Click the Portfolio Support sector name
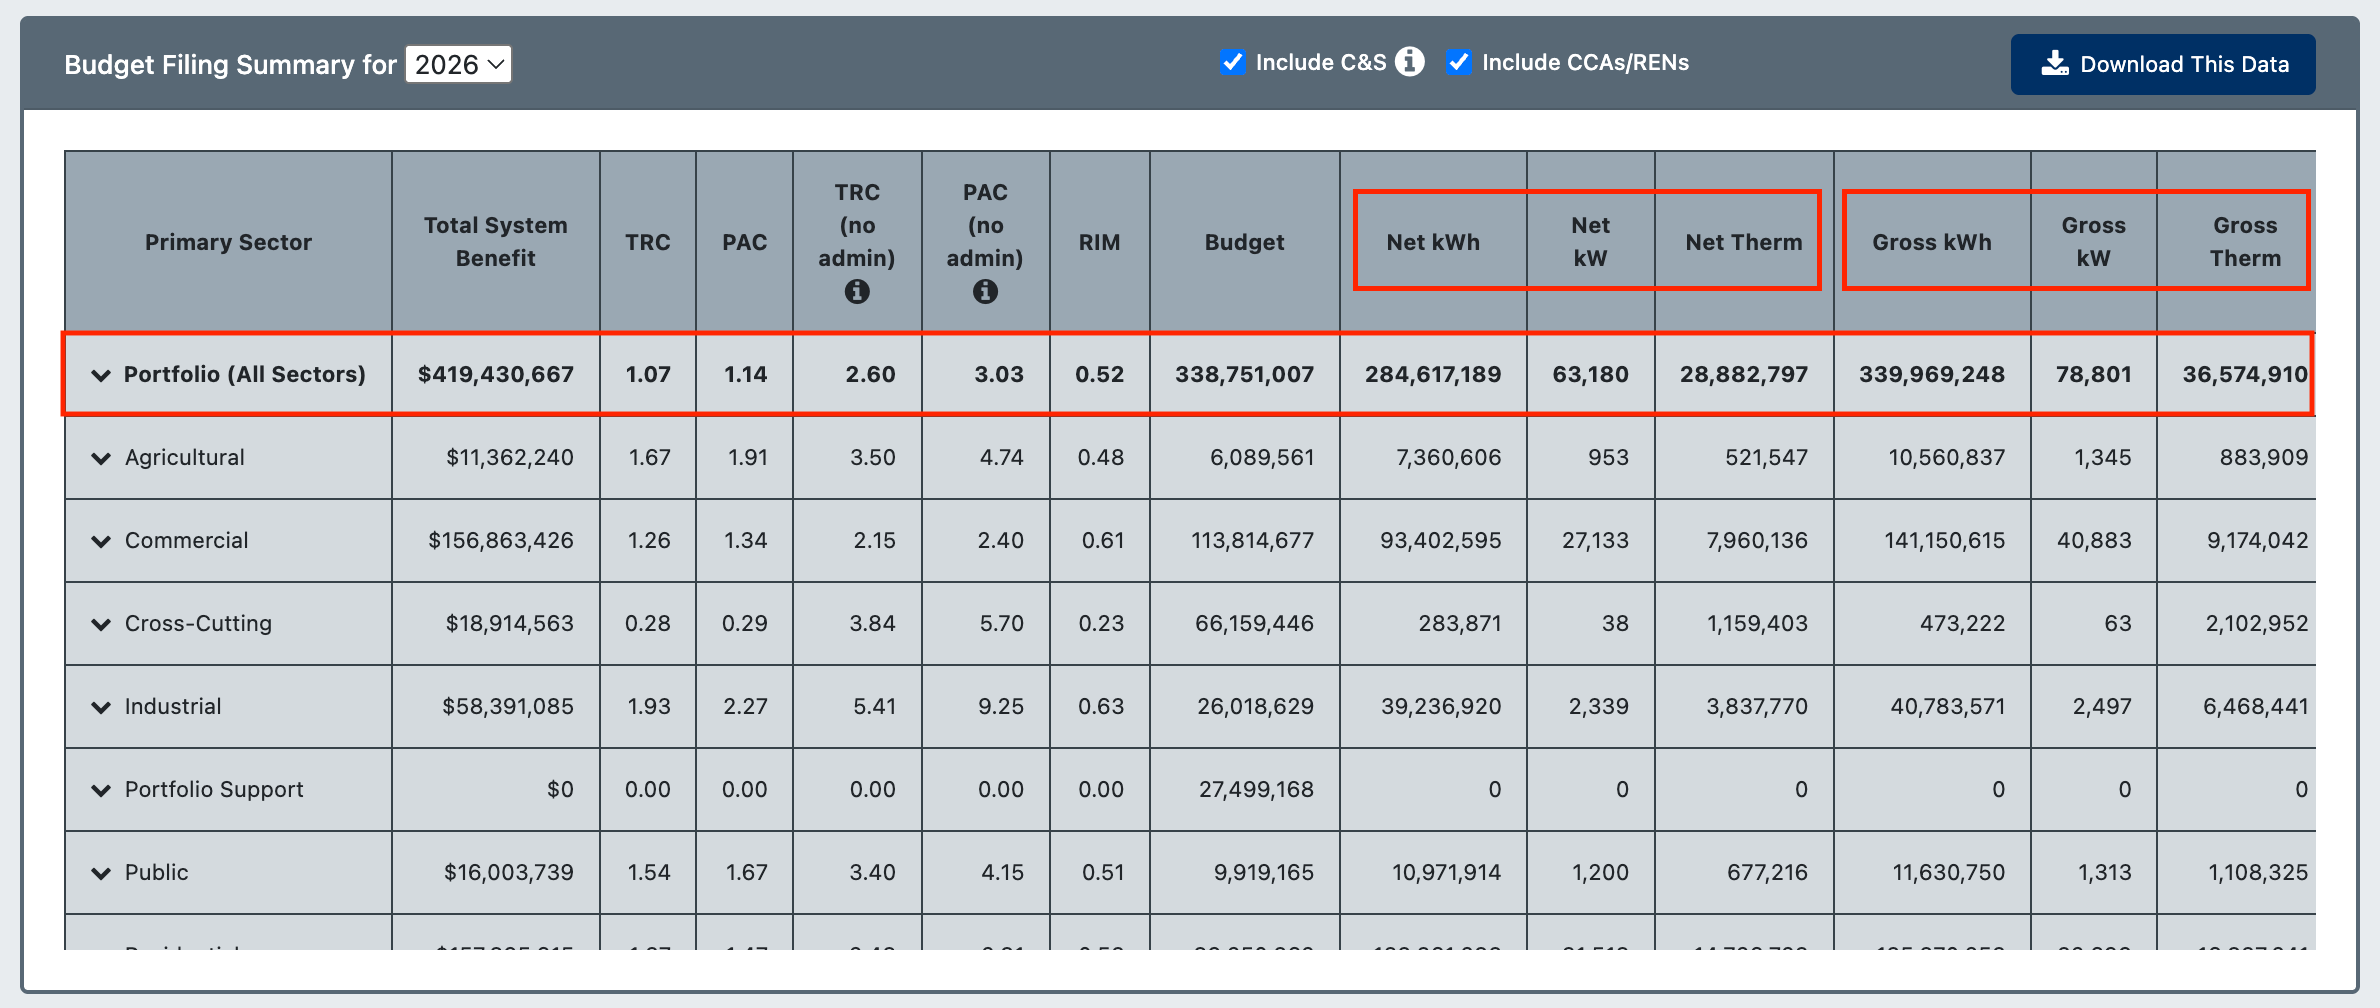Screen dimensions: 2380x1008 (214, 789)
